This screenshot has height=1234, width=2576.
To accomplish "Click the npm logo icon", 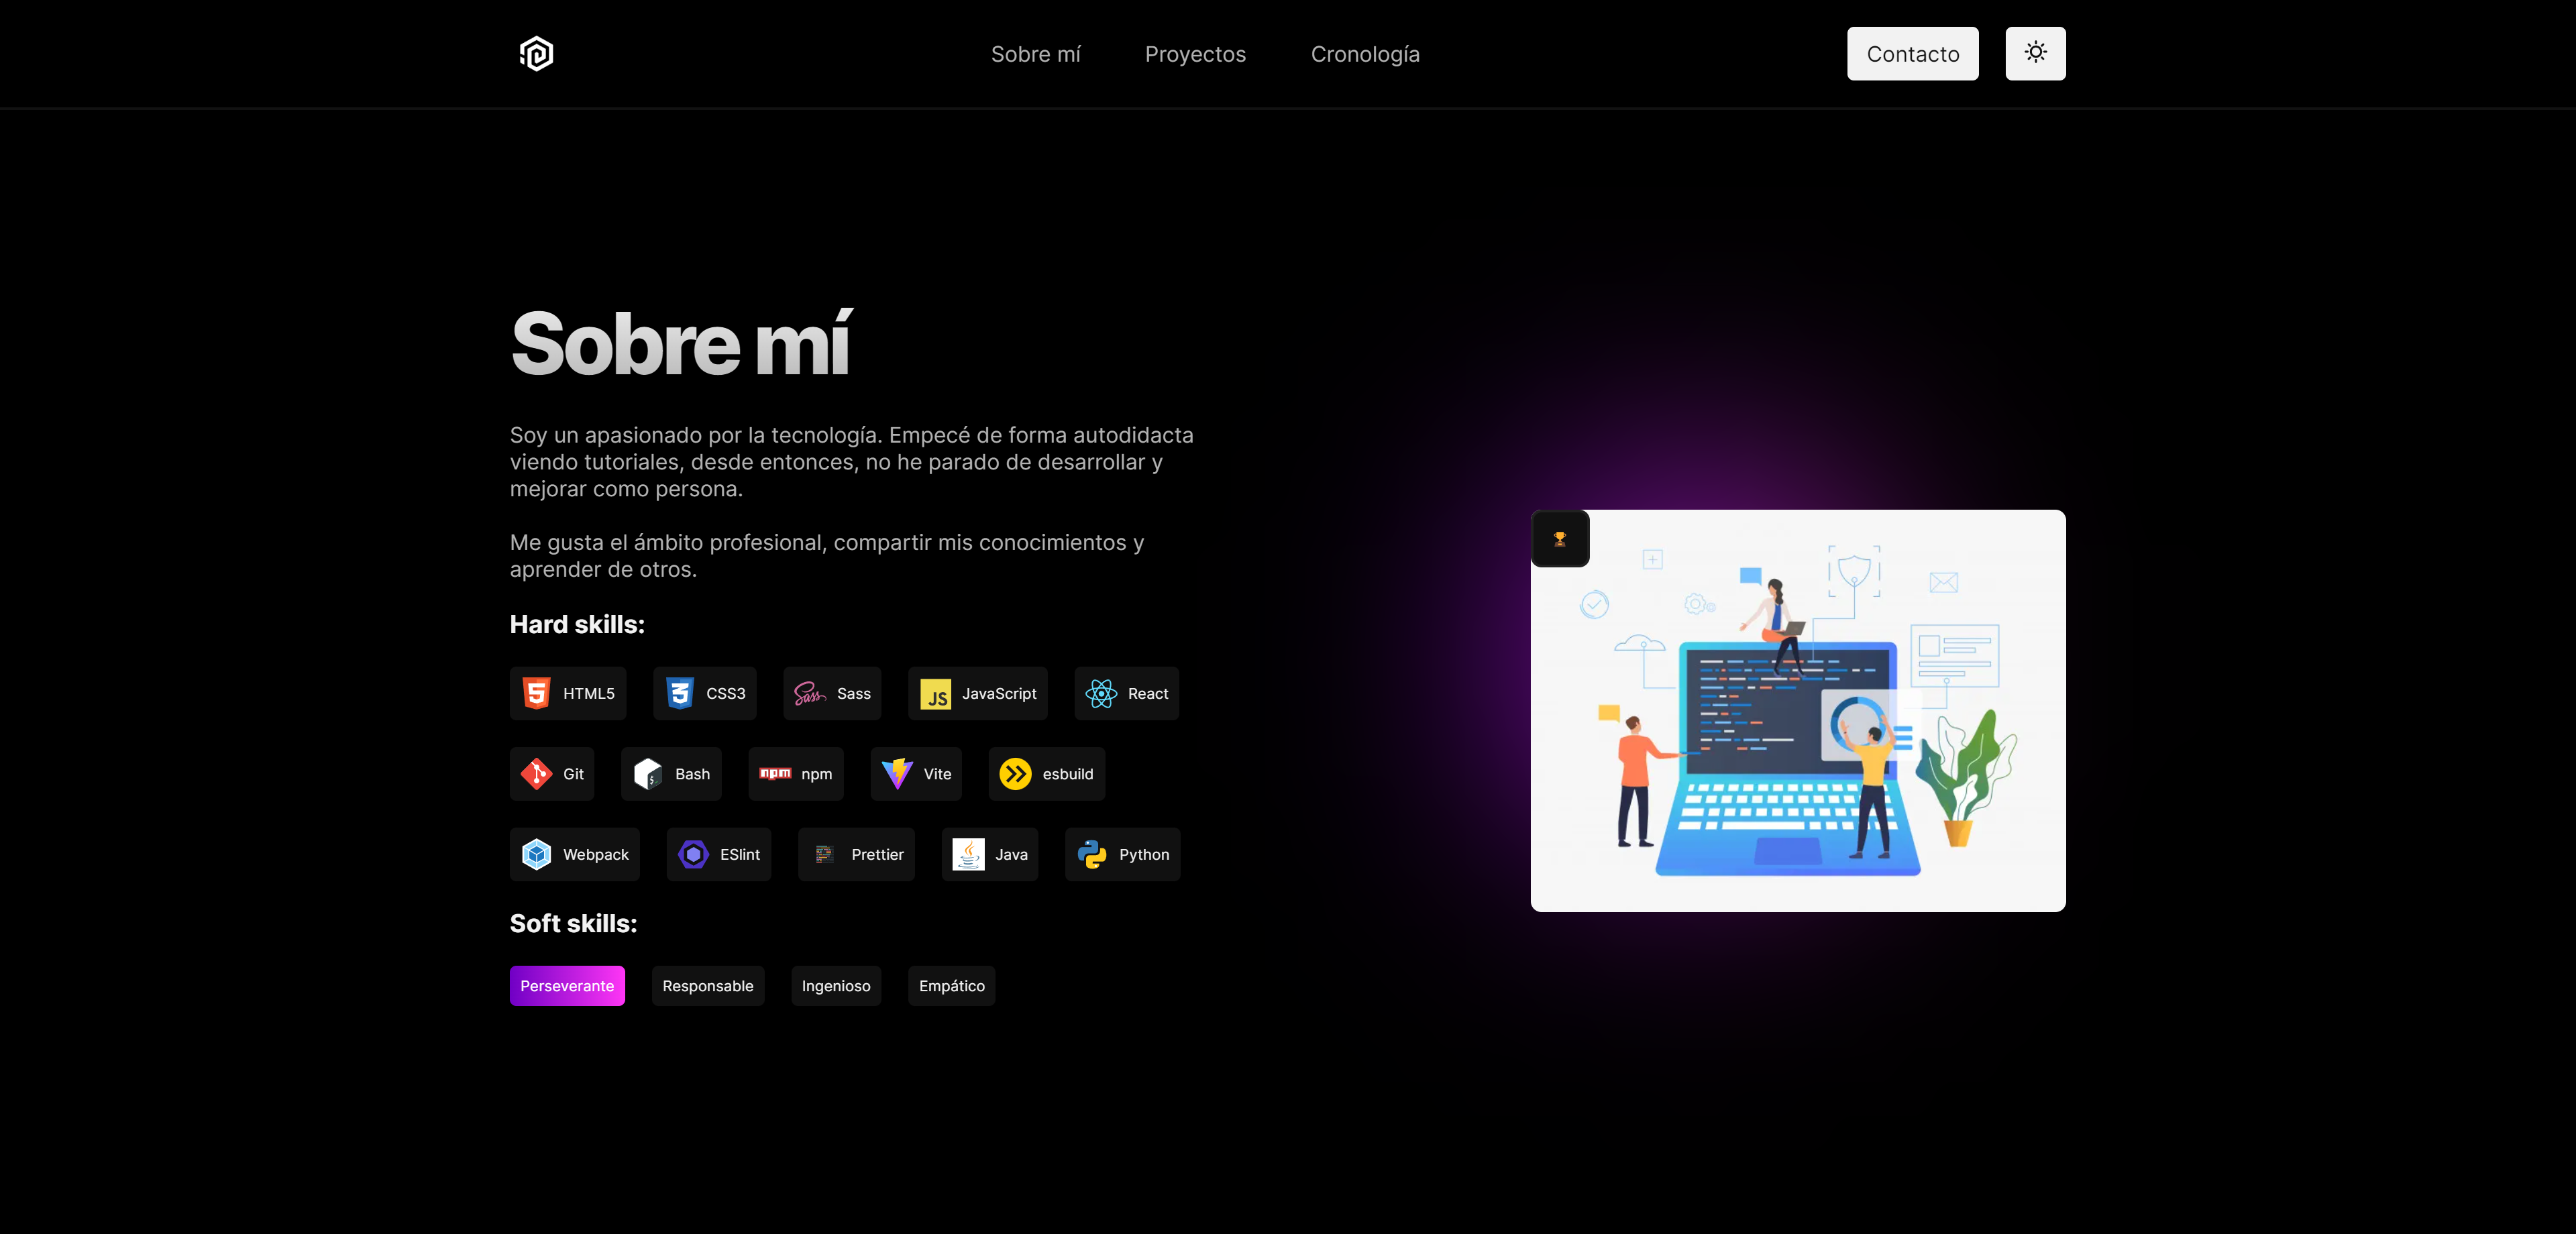I will pyautogui.click(x=775, y=774).
